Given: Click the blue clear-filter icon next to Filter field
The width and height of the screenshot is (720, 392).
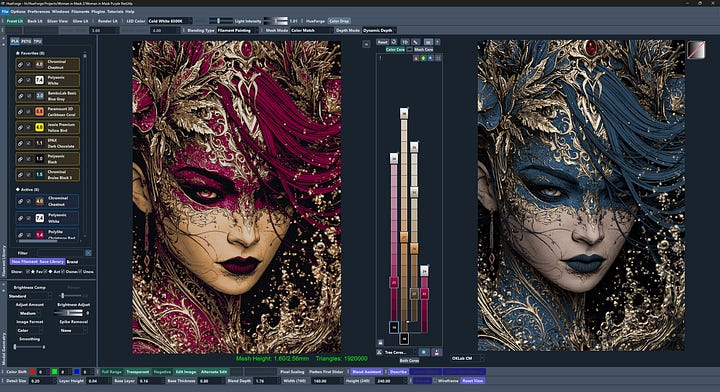Looking at the screenshot, I should [88, 253].
